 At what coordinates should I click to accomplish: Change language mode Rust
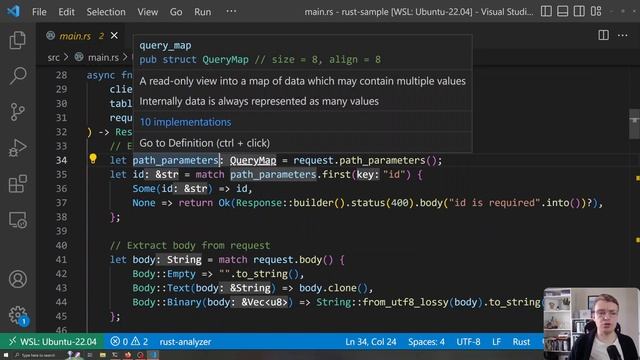tap(521, 342)
